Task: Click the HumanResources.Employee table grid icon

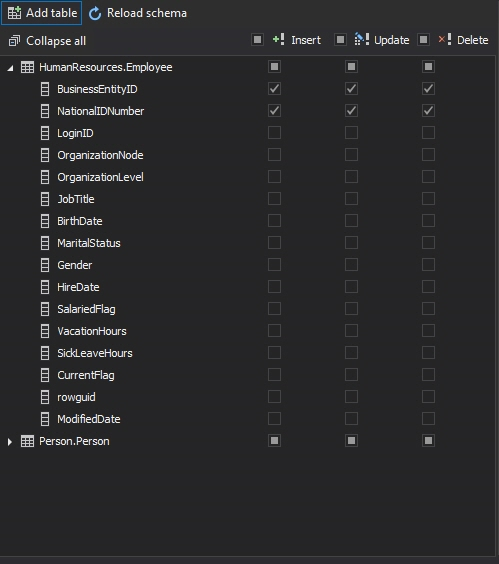Action: (x=27, y=67)
